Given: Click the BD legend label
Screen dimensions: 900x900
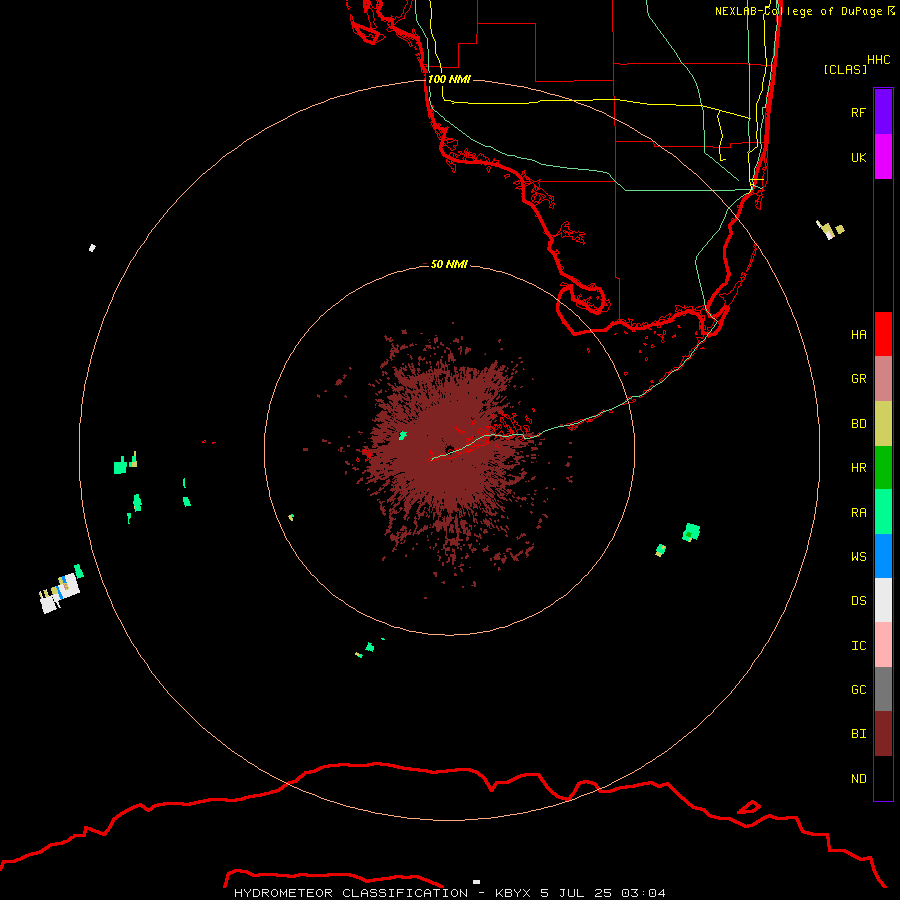Looking at the screenshot, I should click(x=858, y=424).
